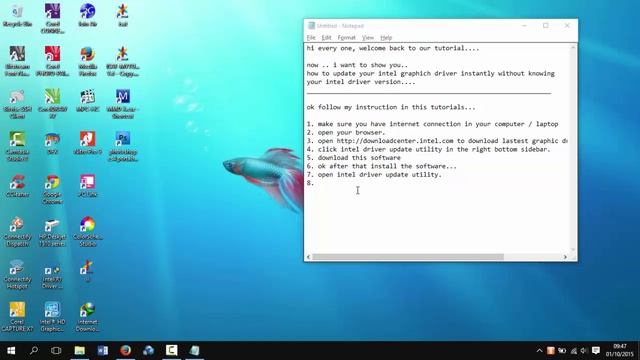The image size is (640, 360).
Task: Open the Mozilla Firefox desktop shortcut
Action: click(87, 61)
